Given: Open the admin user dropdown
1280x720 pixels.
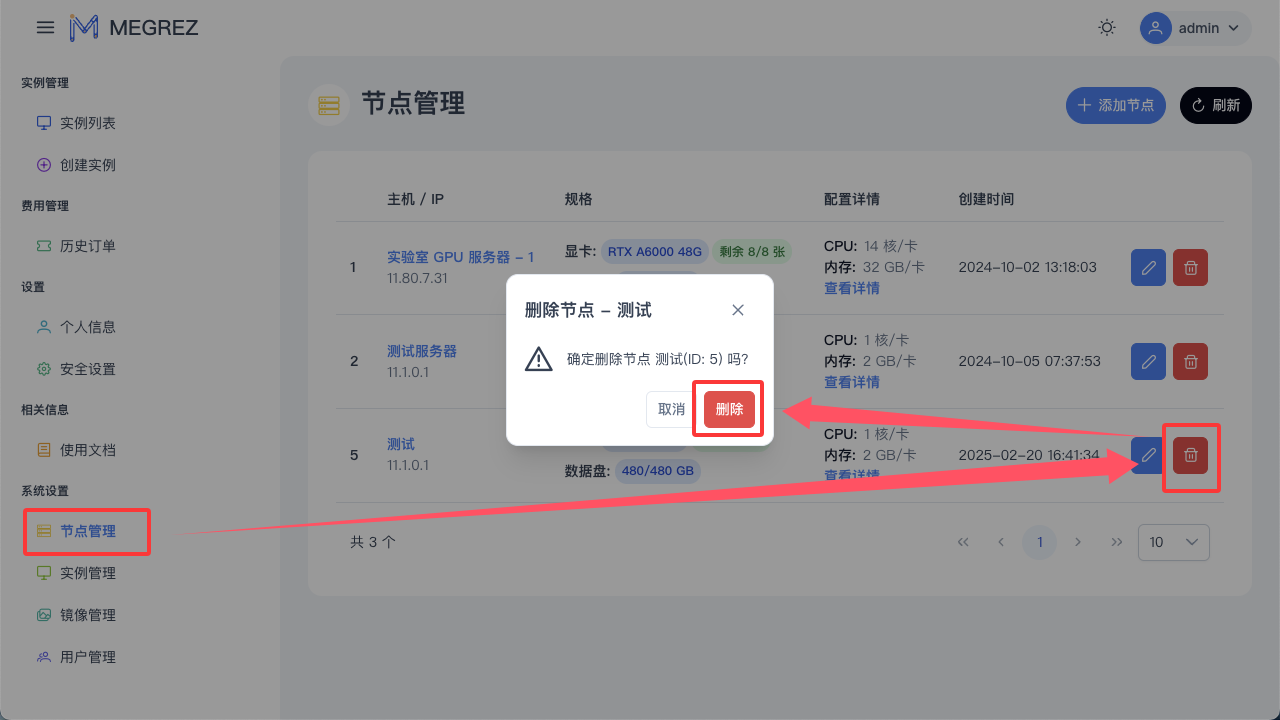Looking at the screenshot, I should click(1195, 28).
